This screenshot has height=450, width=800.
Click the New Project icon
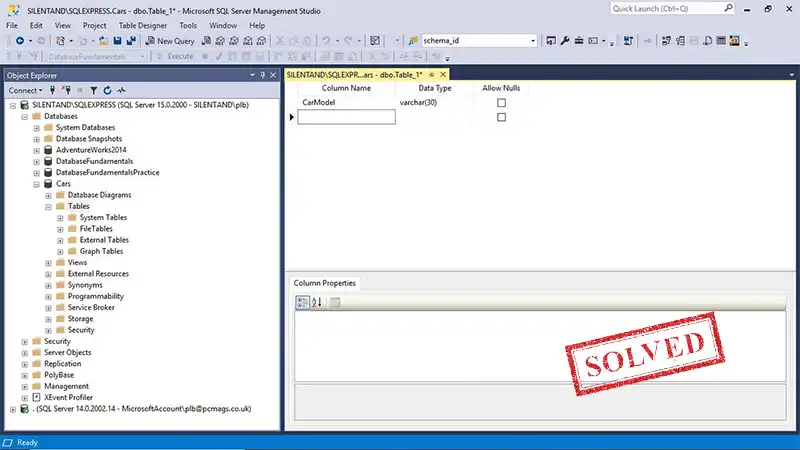(x=60, y=41)
